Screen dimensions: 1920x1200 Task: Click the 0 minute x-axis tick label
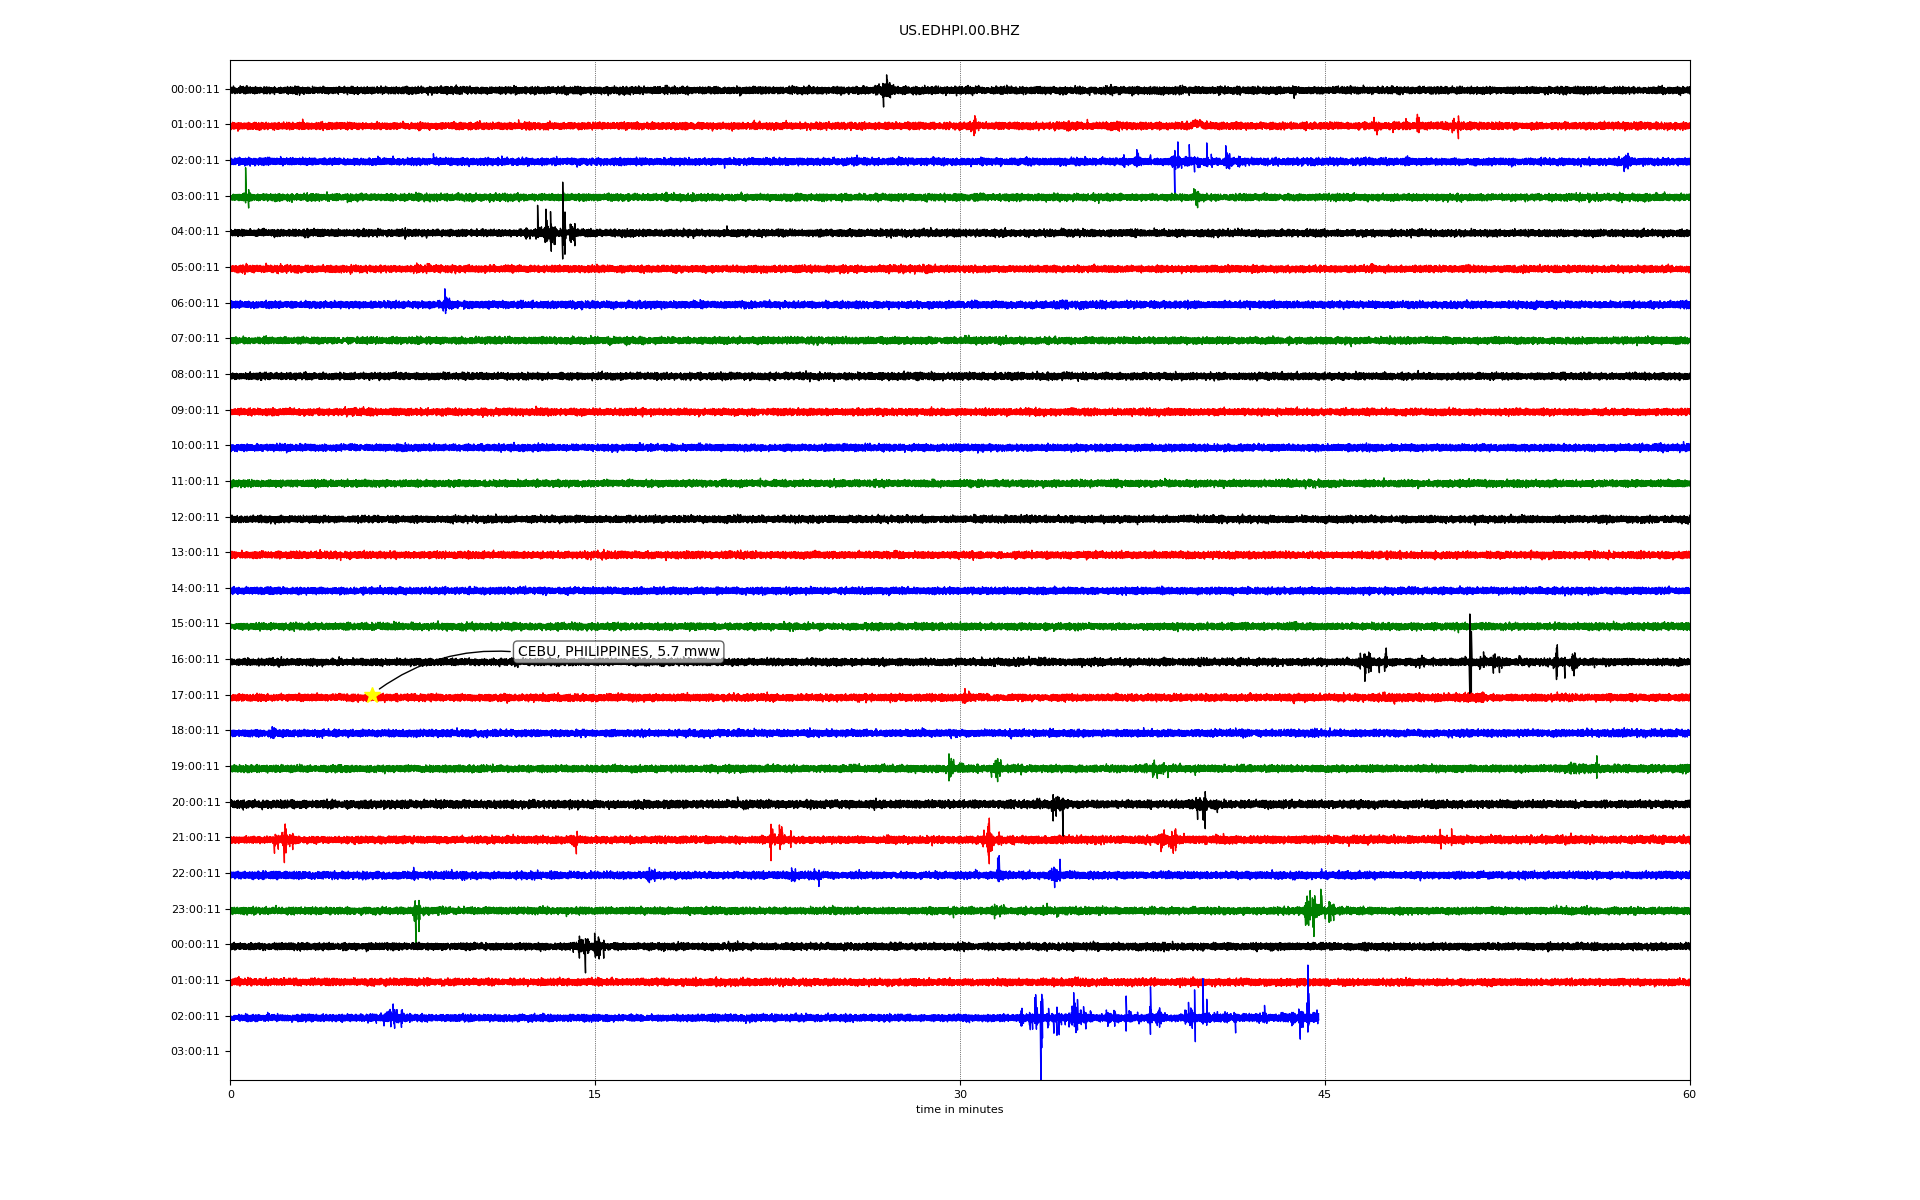231,1094
